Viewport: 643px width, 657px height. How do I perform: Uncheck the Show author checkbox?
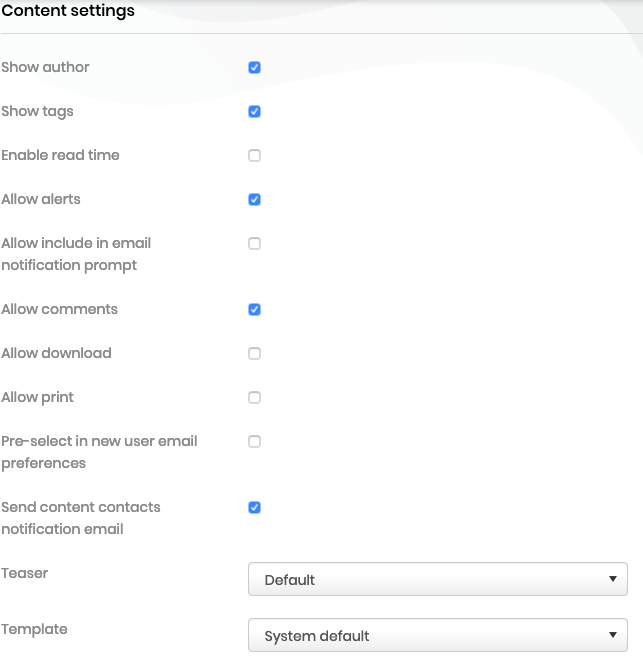tap(255, 68)
